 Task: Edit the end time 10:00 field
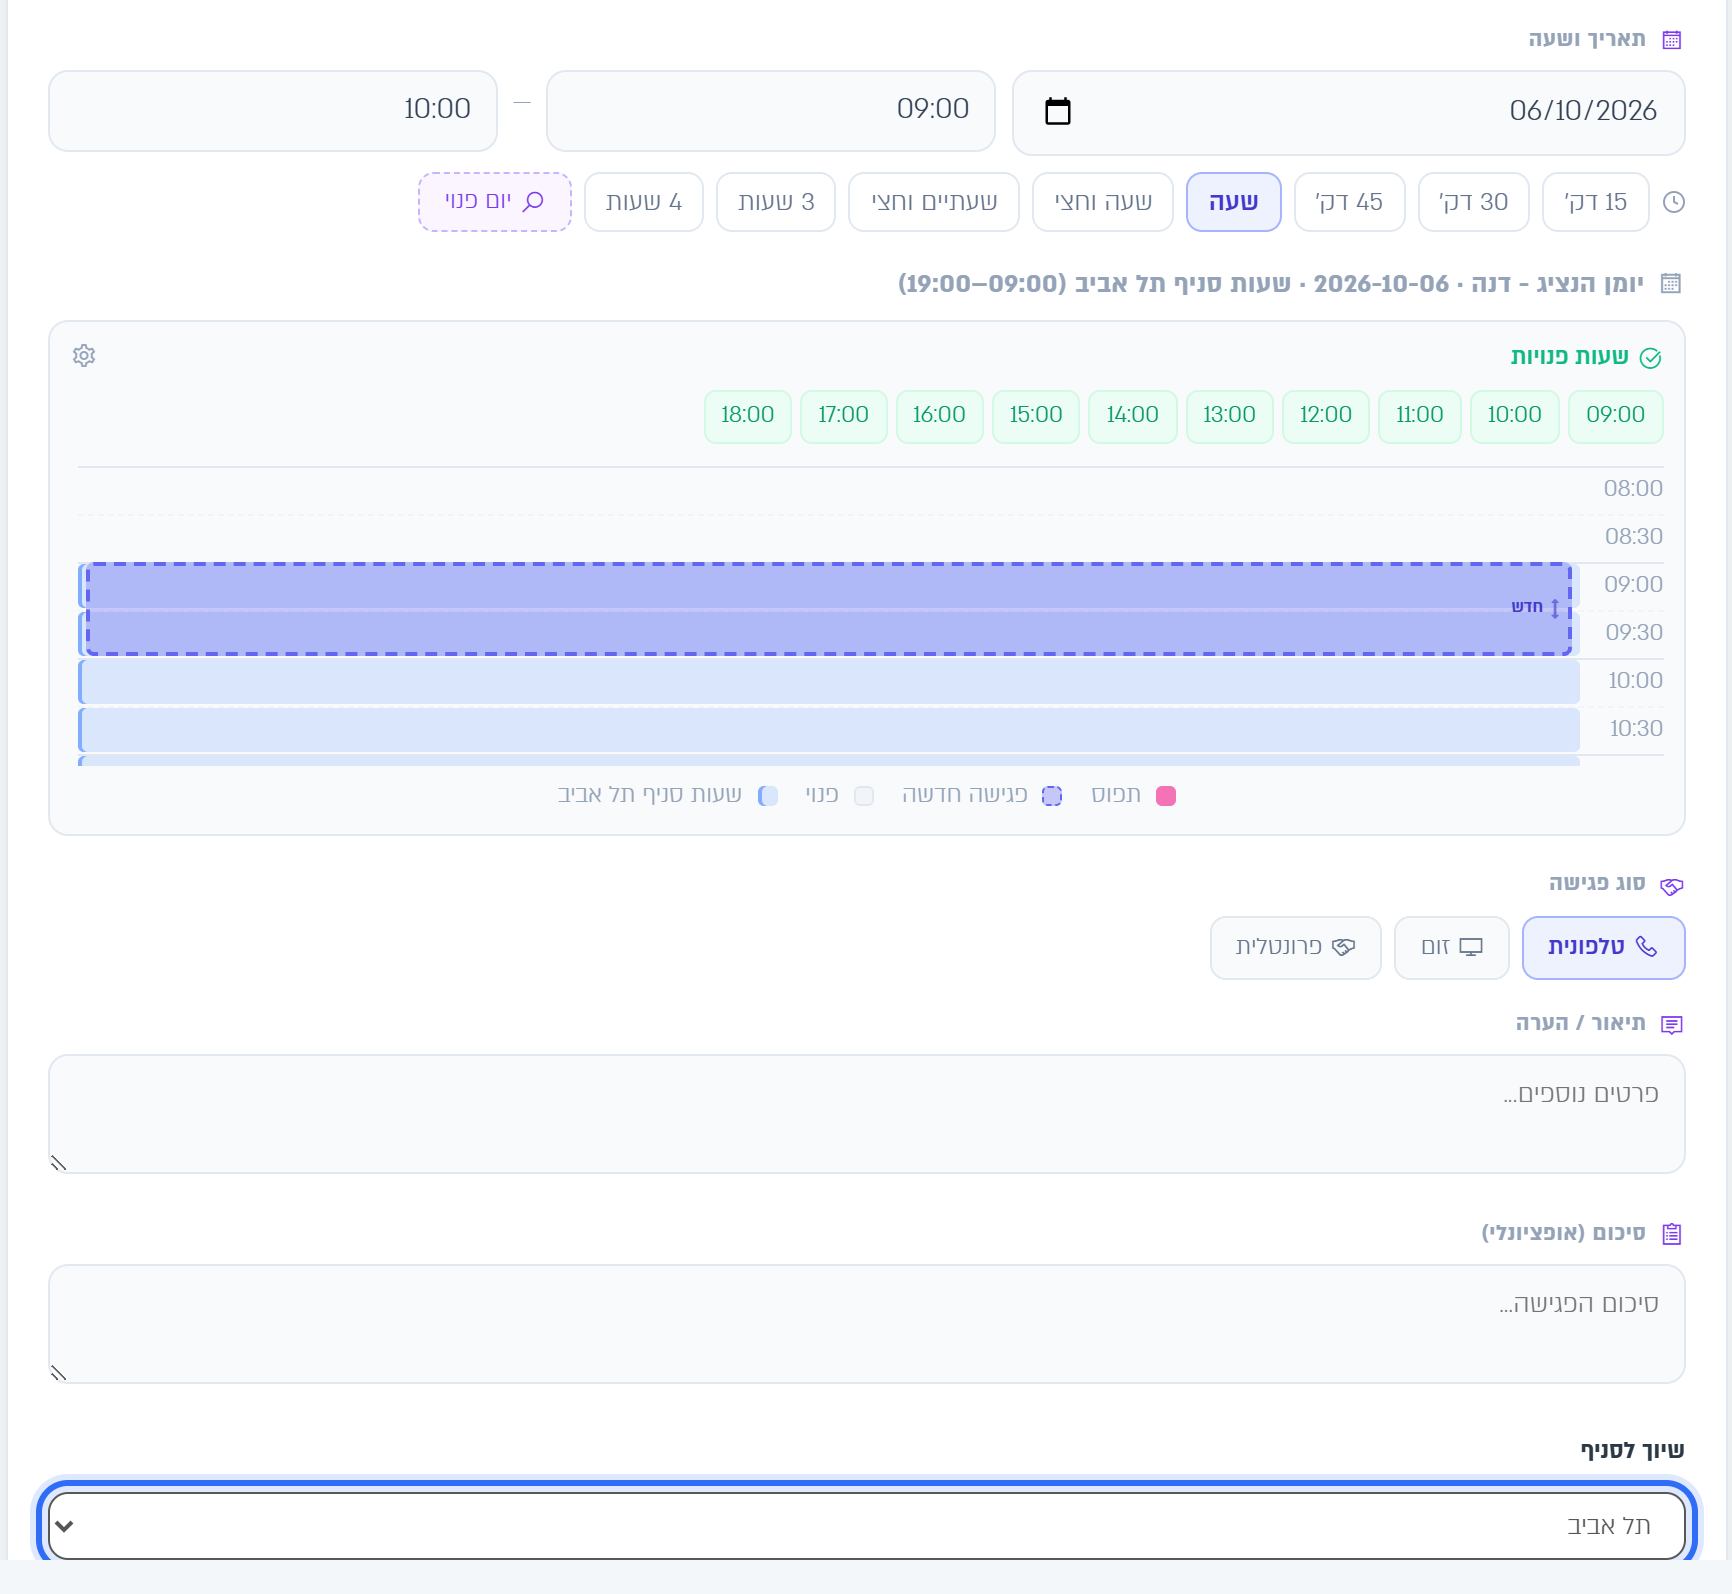pos(273,110)
